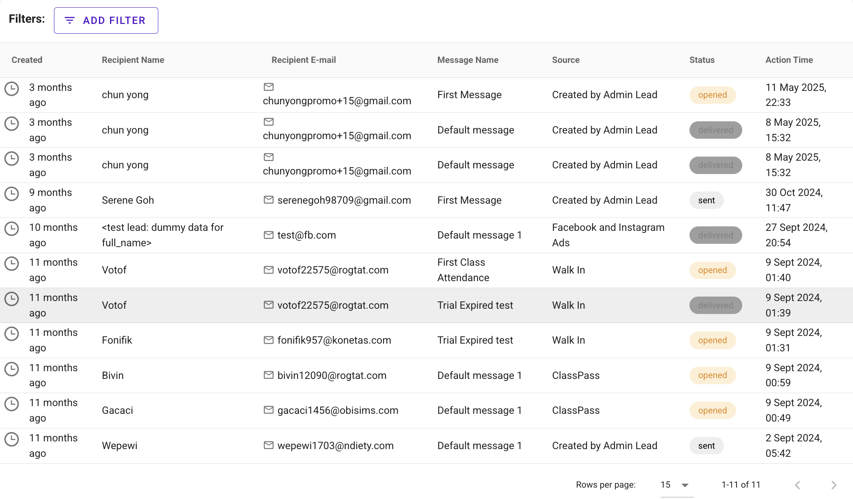Click the sent status badge for Serene Goh
This screenshot has height=499, width=853.
[x=706, y=200]
